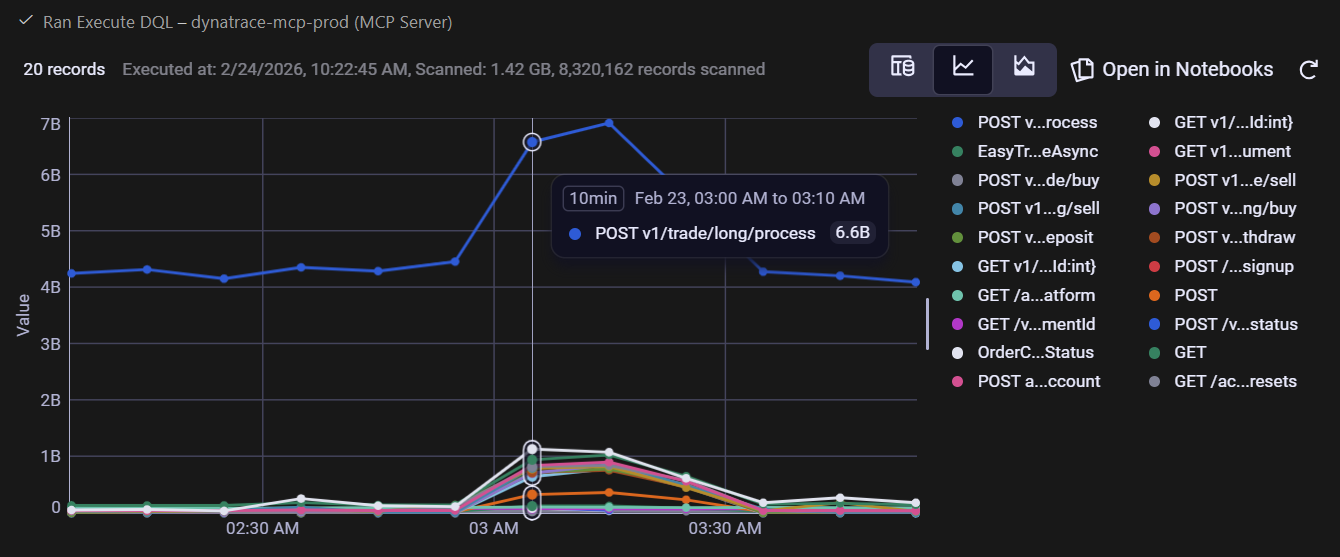
Task: Toggle the POST v...rocess series in the legend
Action: tap(1037, 123)
